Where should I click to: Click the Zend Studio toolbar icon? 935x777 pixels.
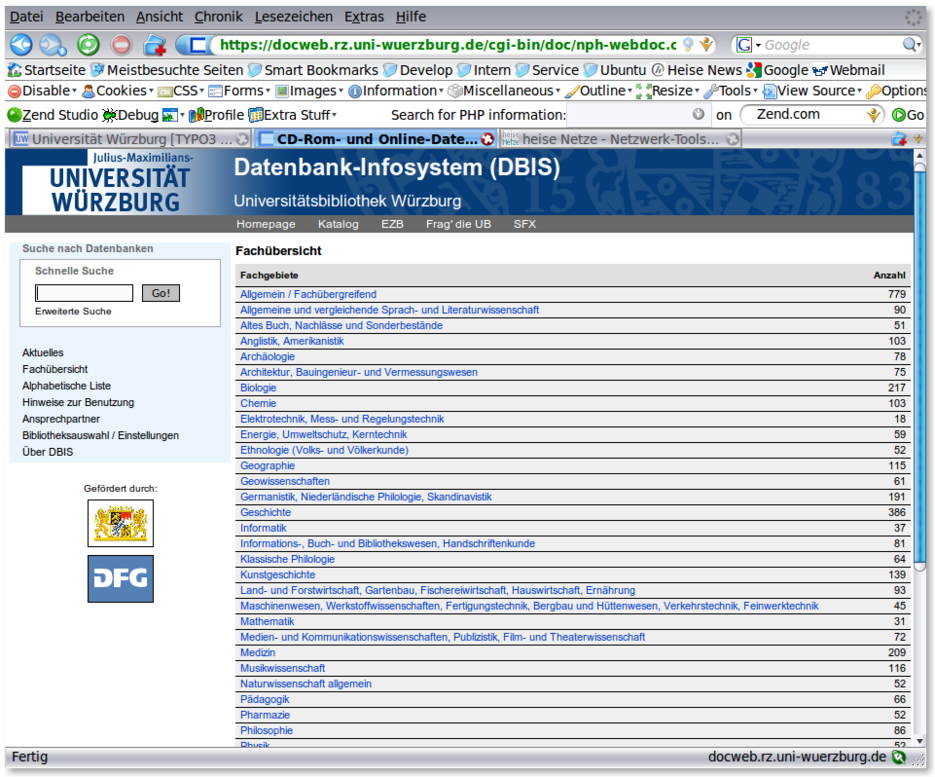tap(14, 115)
